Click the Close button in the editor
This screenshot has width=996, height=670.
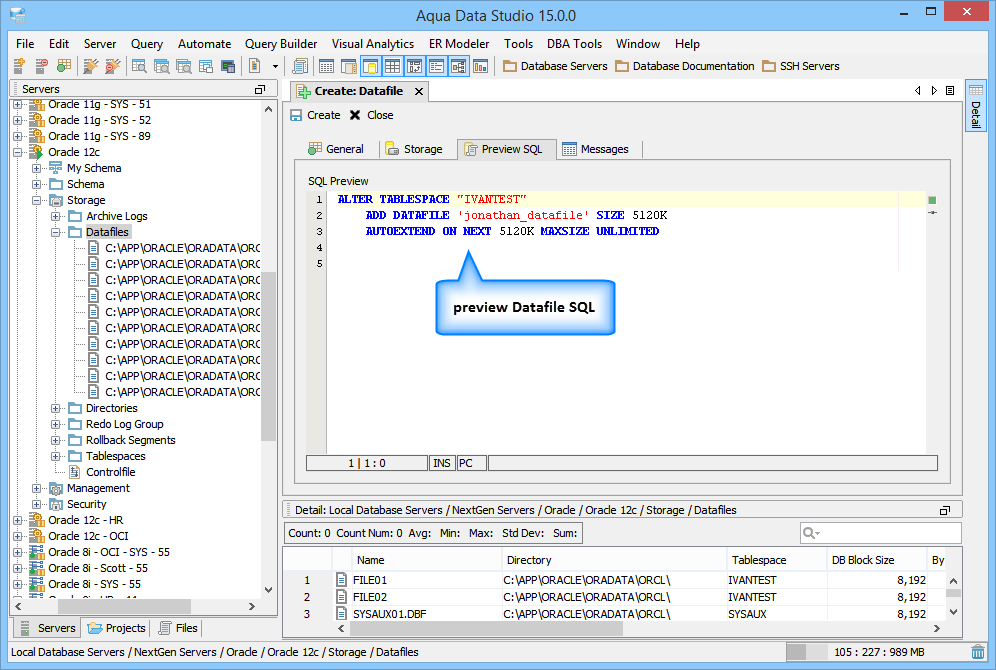tap(371, 115)
